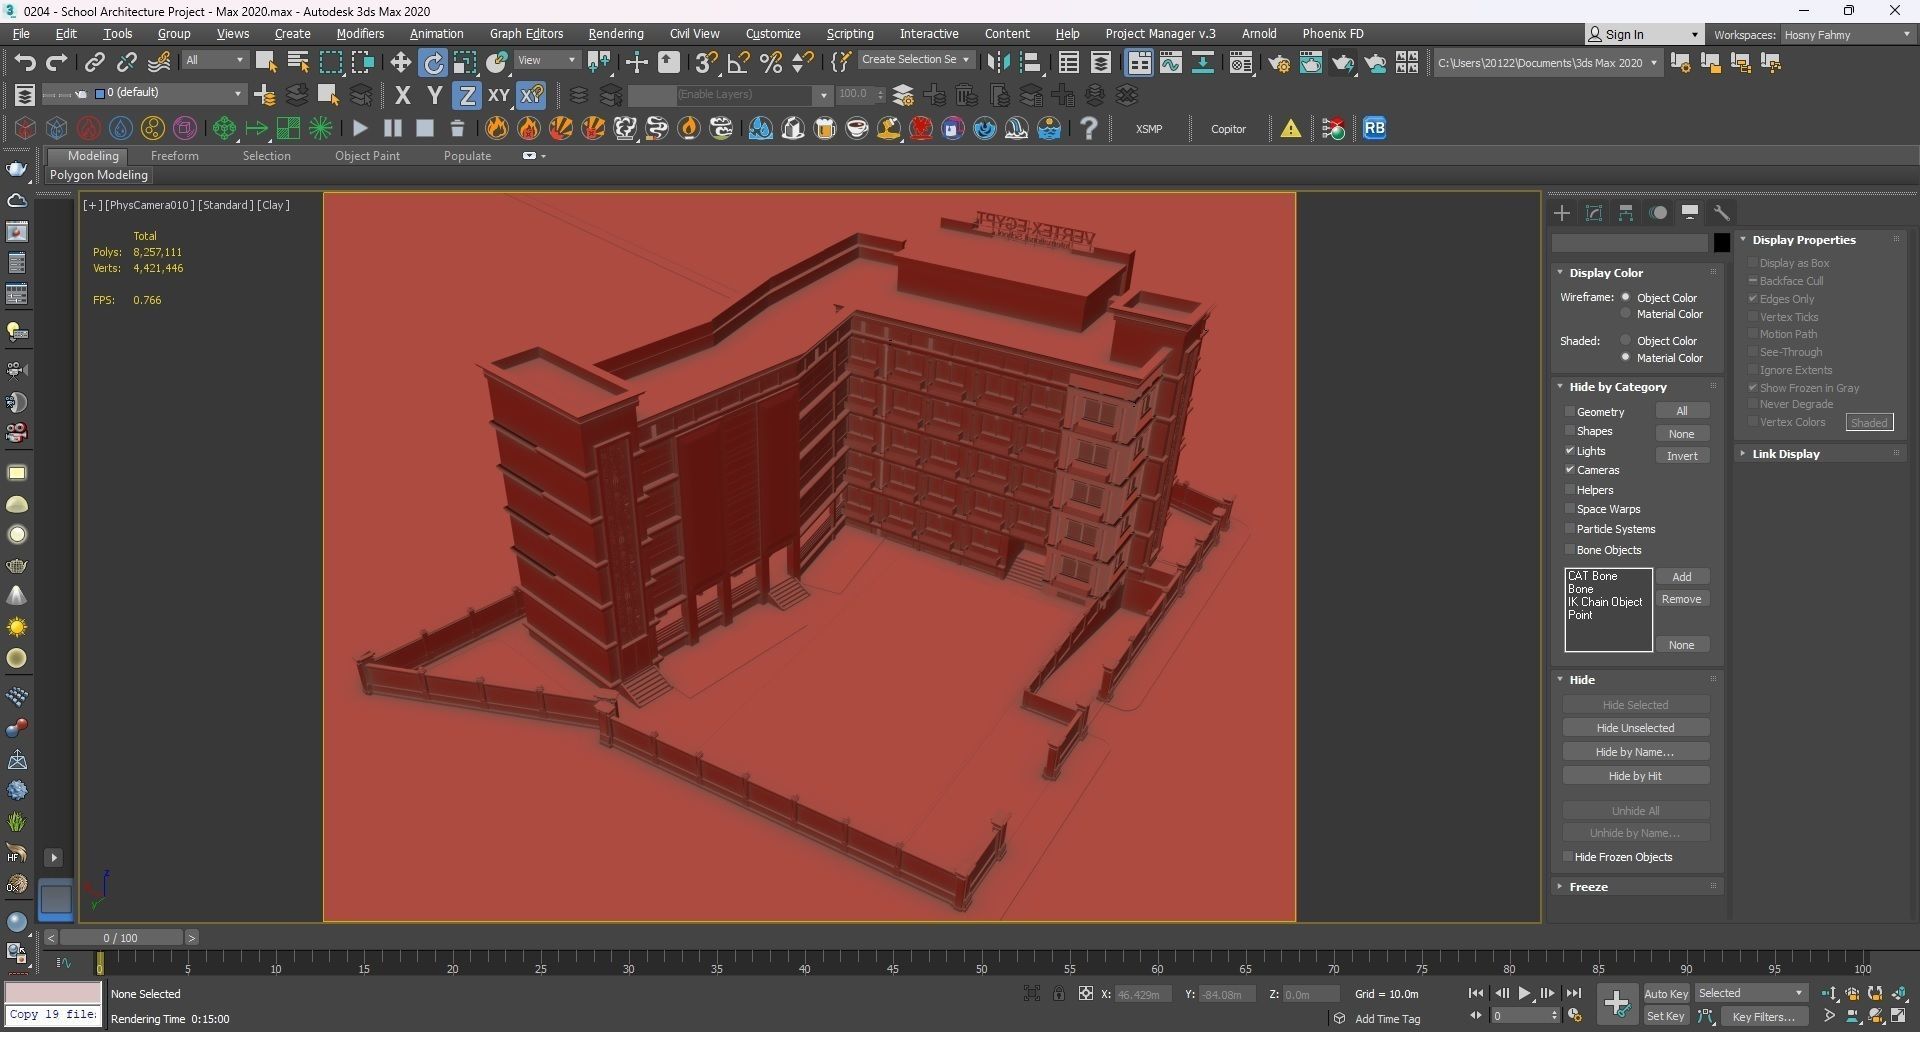Viewport: 1920px width, 1040px height.
Task: Open the Hierarchy command panel tab
Action: pos(1626,213)
